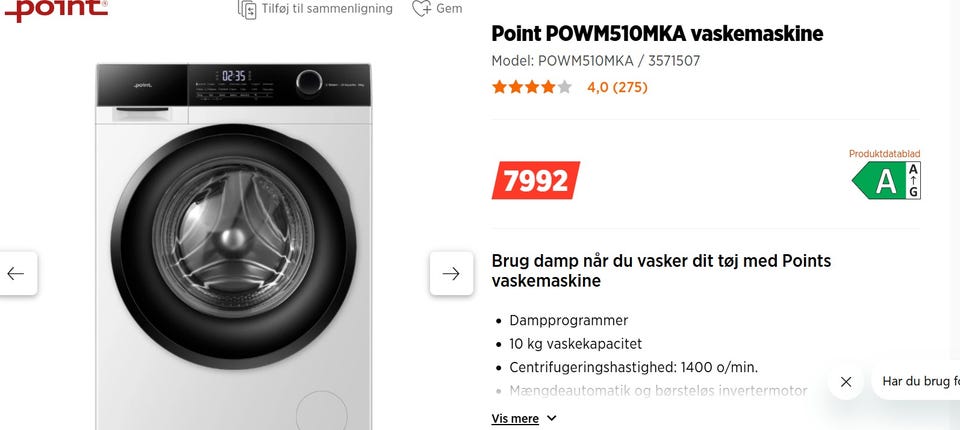This screenshot has width=960, height=430.
Task: Close the chat popup with the X
Action: [846, 381]
